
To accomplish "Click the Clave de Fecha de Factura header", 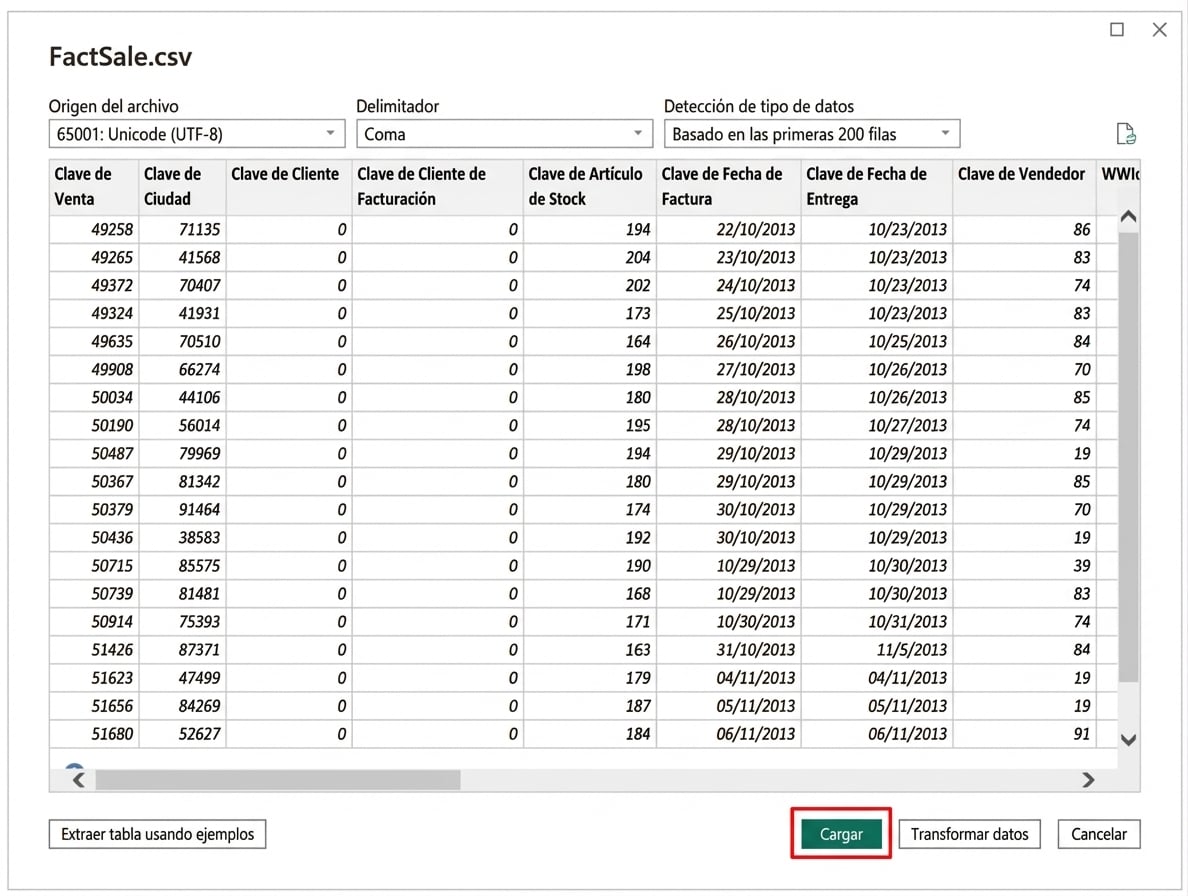I will 727,186.
